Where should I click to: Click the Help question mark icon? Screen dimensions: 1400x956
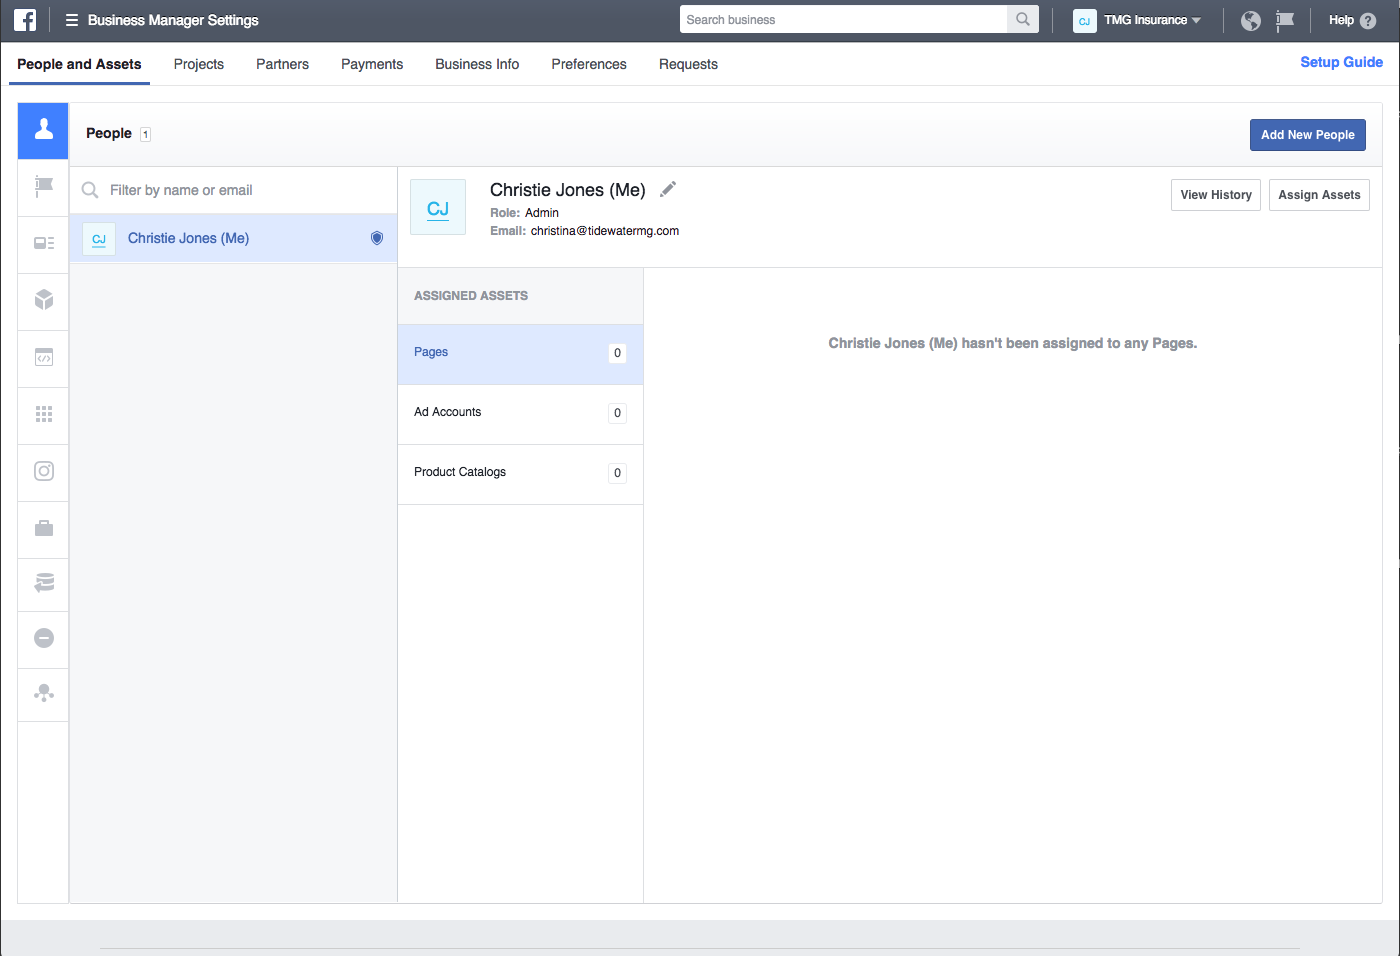point(1368,21)
